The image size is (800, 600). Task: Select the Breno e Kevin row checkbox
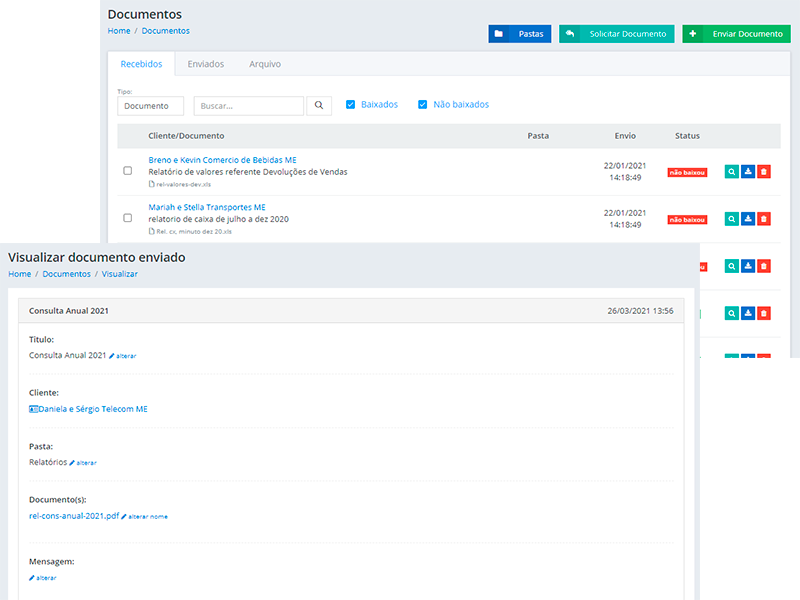pyautogui.click(x=128, y=171)
